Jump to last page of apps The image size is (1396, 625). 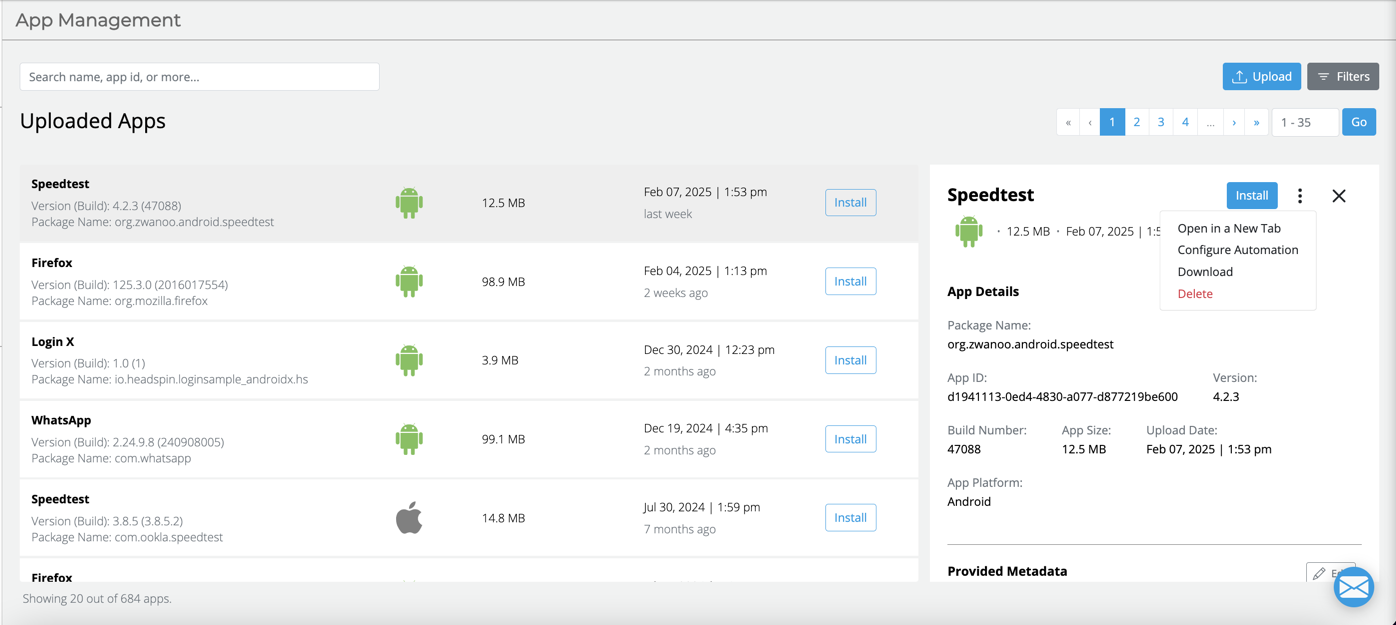click(1257, 122)
